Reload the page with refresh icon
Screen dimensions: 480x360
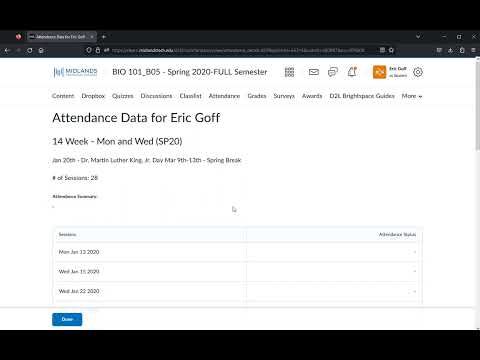pyautogui.click(x=30, y=50)
